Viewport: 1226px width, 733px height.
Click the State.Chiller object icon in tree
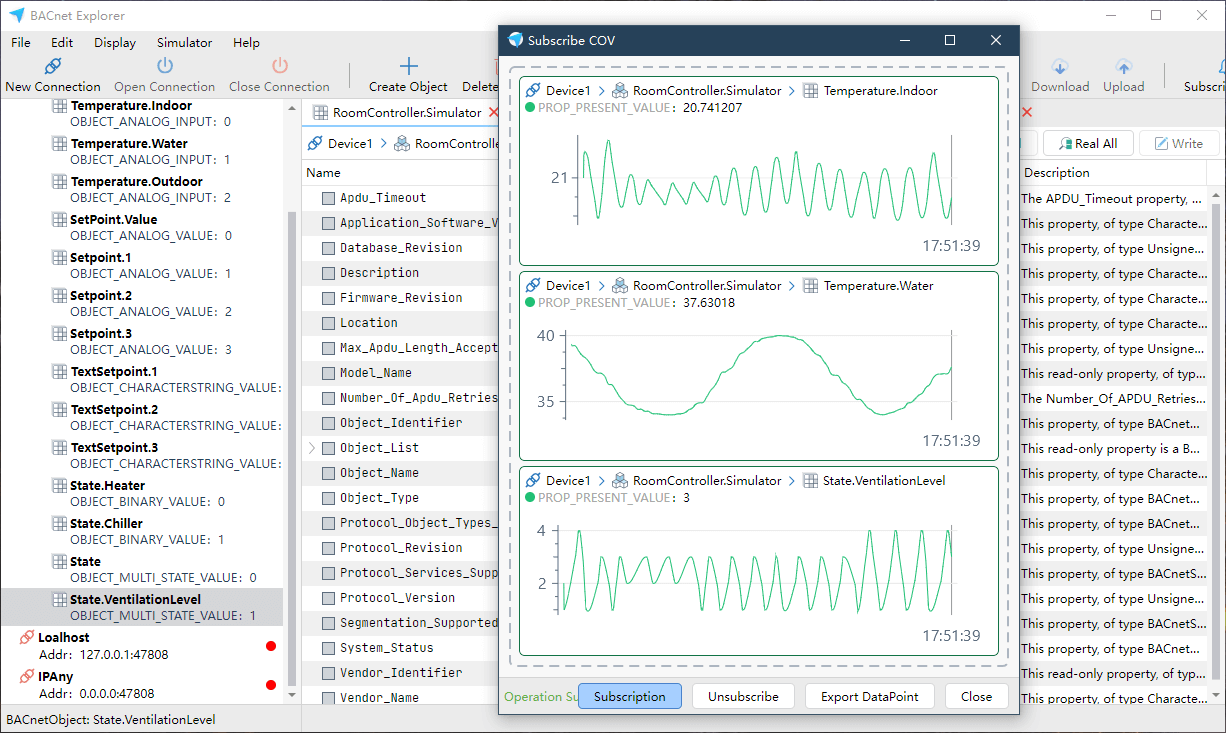[60, 524]
